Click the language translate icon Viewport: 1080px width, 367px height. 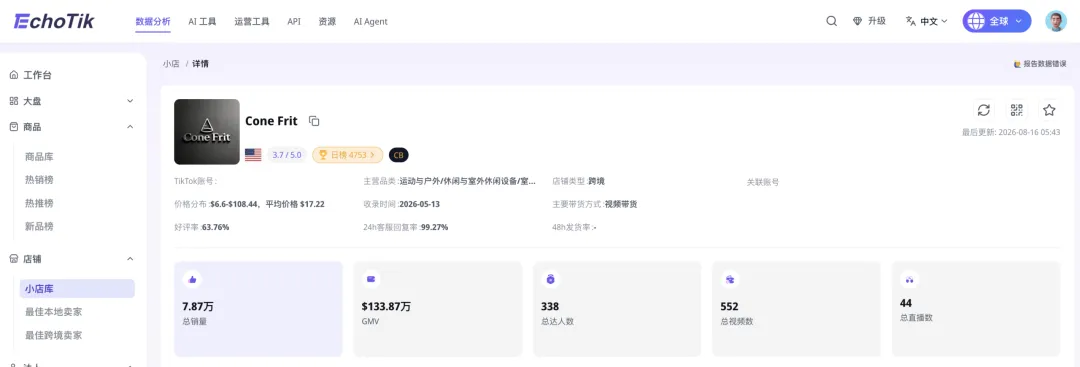pyautogui.click(x=911, y=21)
